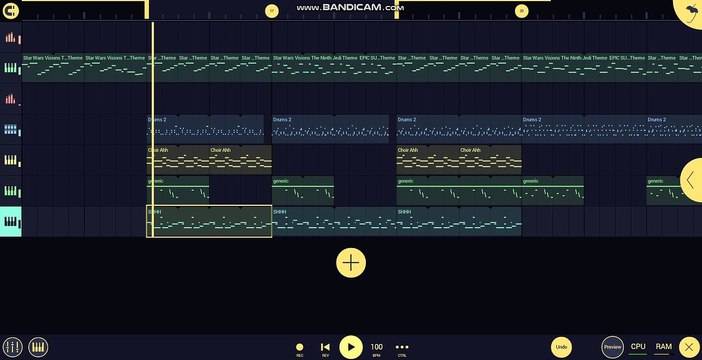Screen dimensions: 702x360
Task: Click the timeline bar marker labeled 57
Action: pos(272,11)
